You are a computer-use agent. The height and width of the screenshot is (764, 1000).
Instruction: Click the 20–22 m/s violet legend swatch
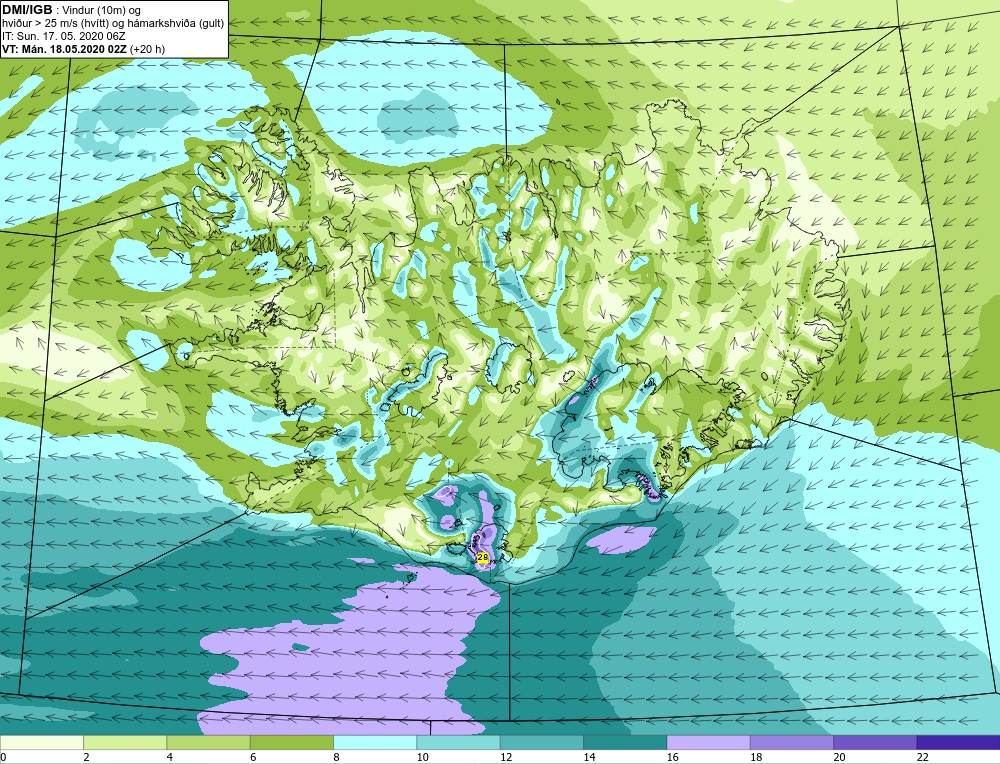875,742
